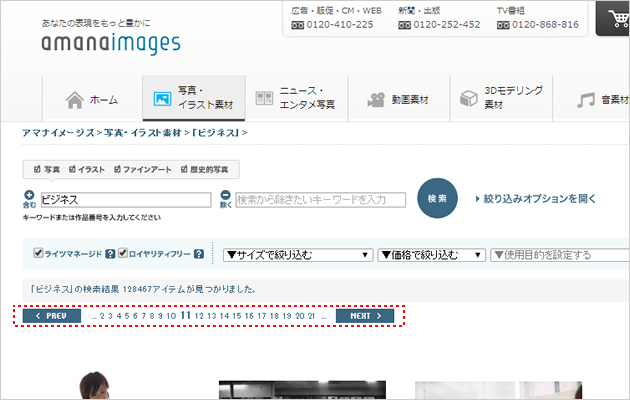Open the 使用目的を設定する dropdown
Viewport: 630px width, 400px height.
pos(560,255)
